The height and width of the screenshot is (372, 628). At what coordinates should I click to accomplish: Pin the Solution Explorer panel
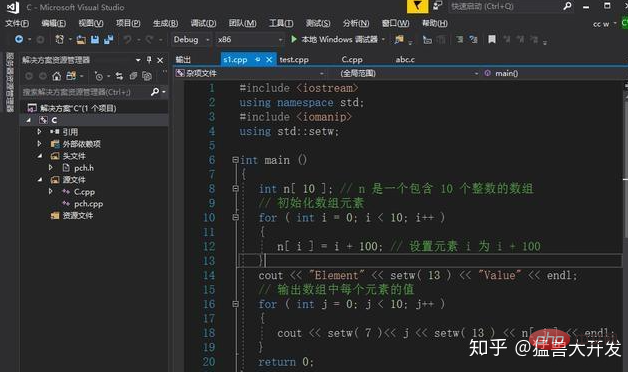[x=149, y=60]
